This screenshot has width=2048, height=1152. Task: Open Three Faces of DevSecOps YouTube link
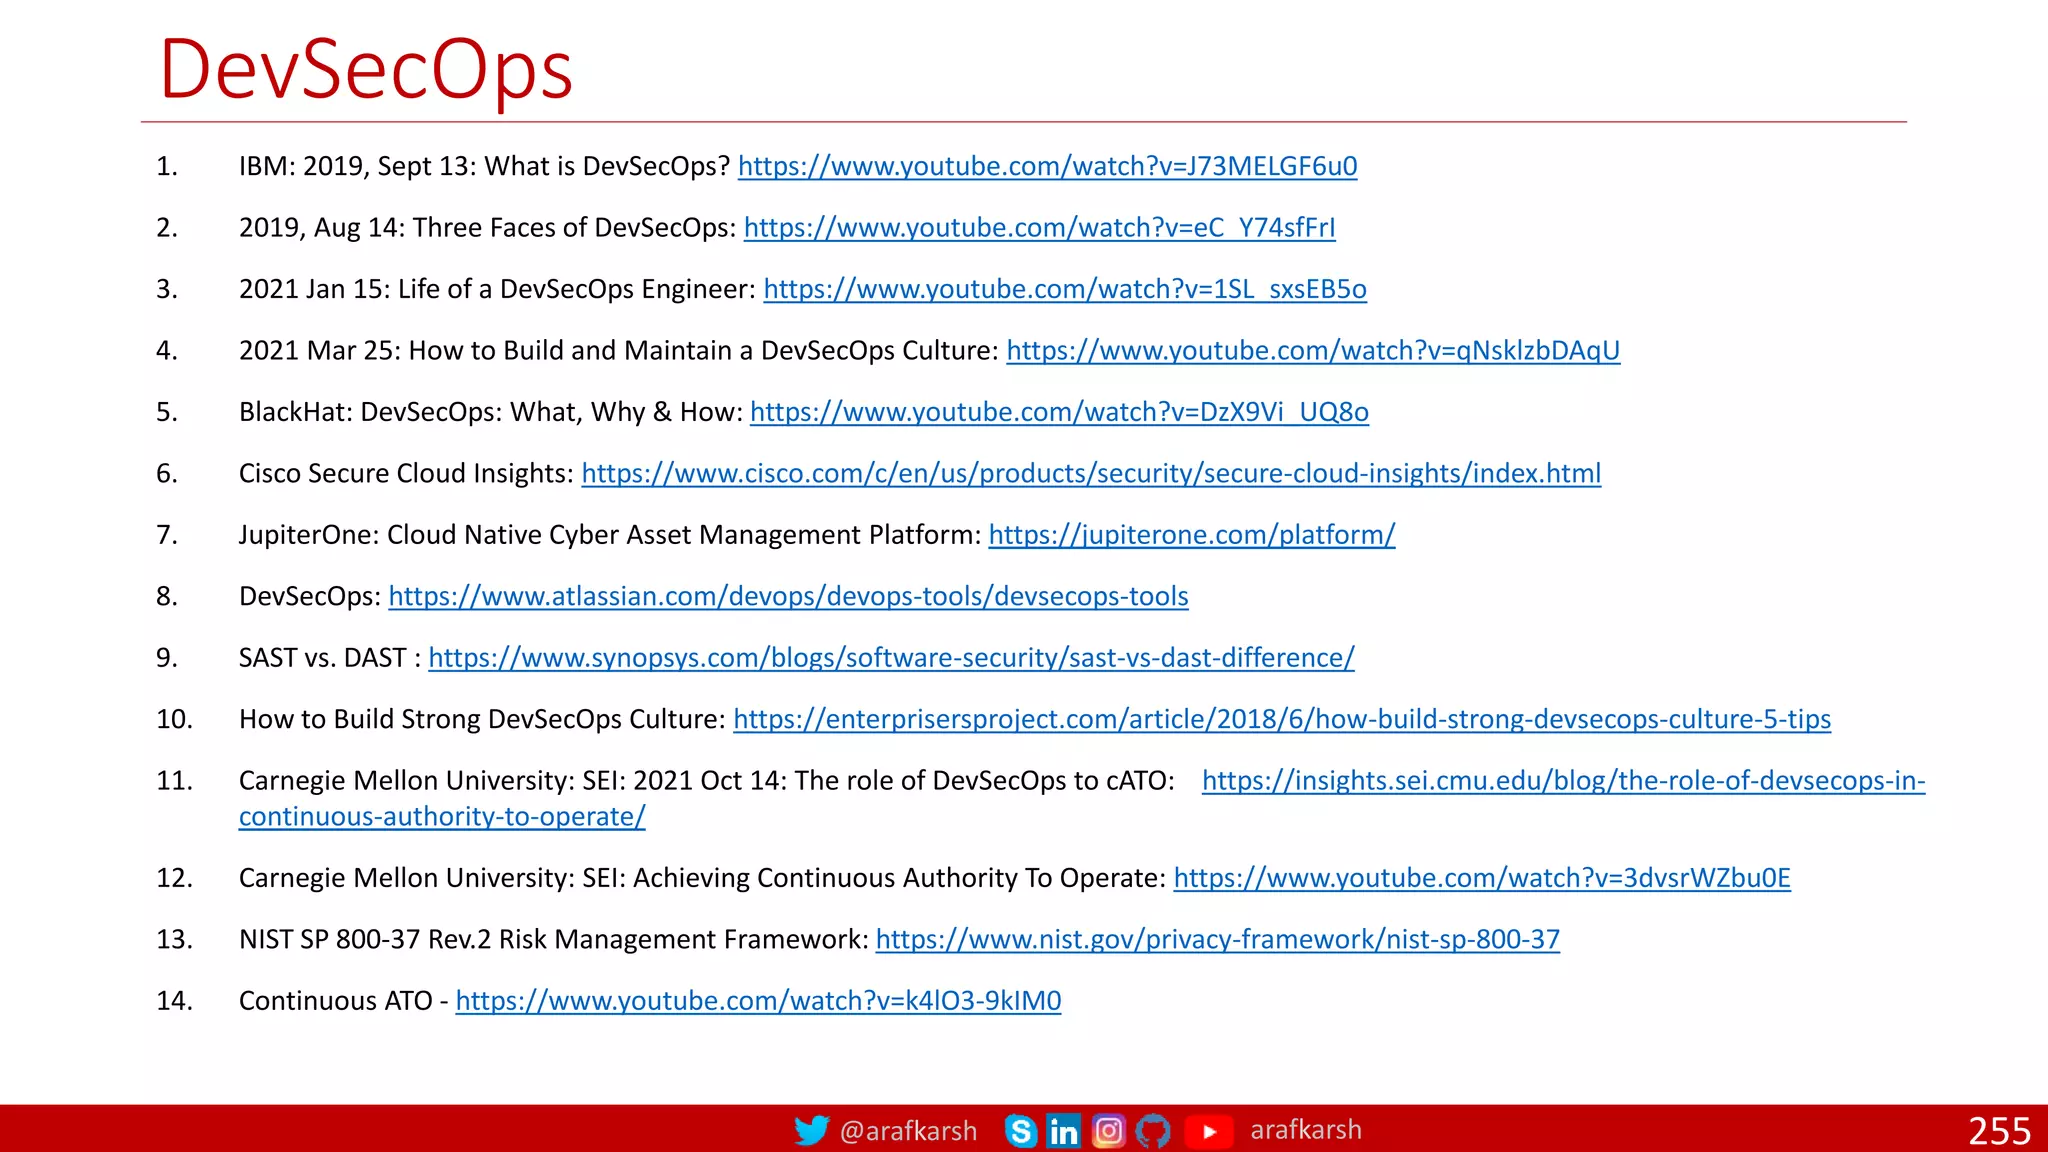coord(1039,228)
